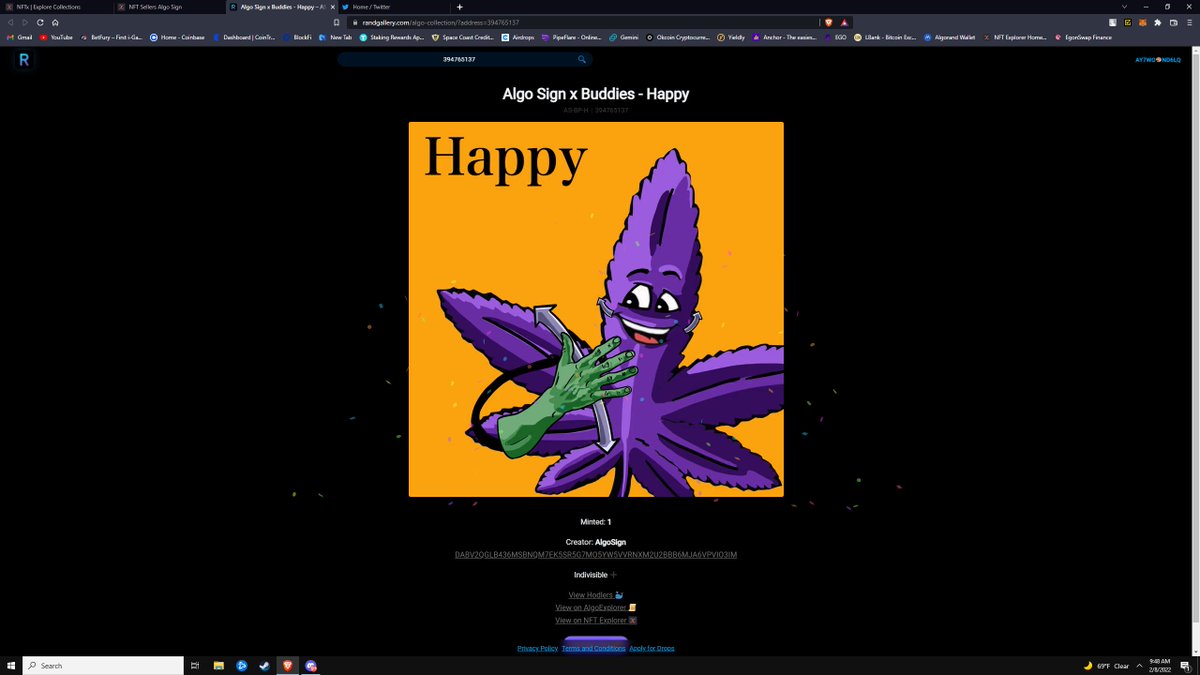Screen dimensions: 1200x675
Task: Click the connected wallet address at top right
Action: [x=1158, y=60]
